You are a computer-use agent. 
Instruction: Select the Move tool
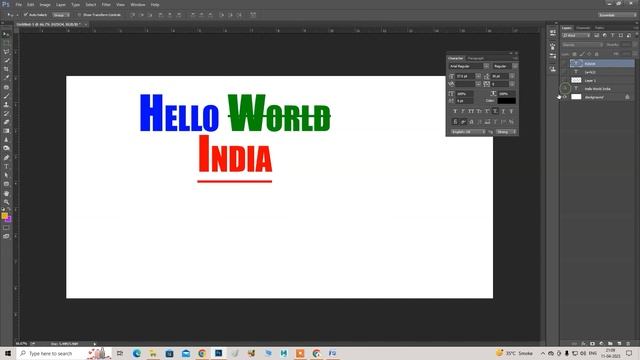click(x=6, y=34)
